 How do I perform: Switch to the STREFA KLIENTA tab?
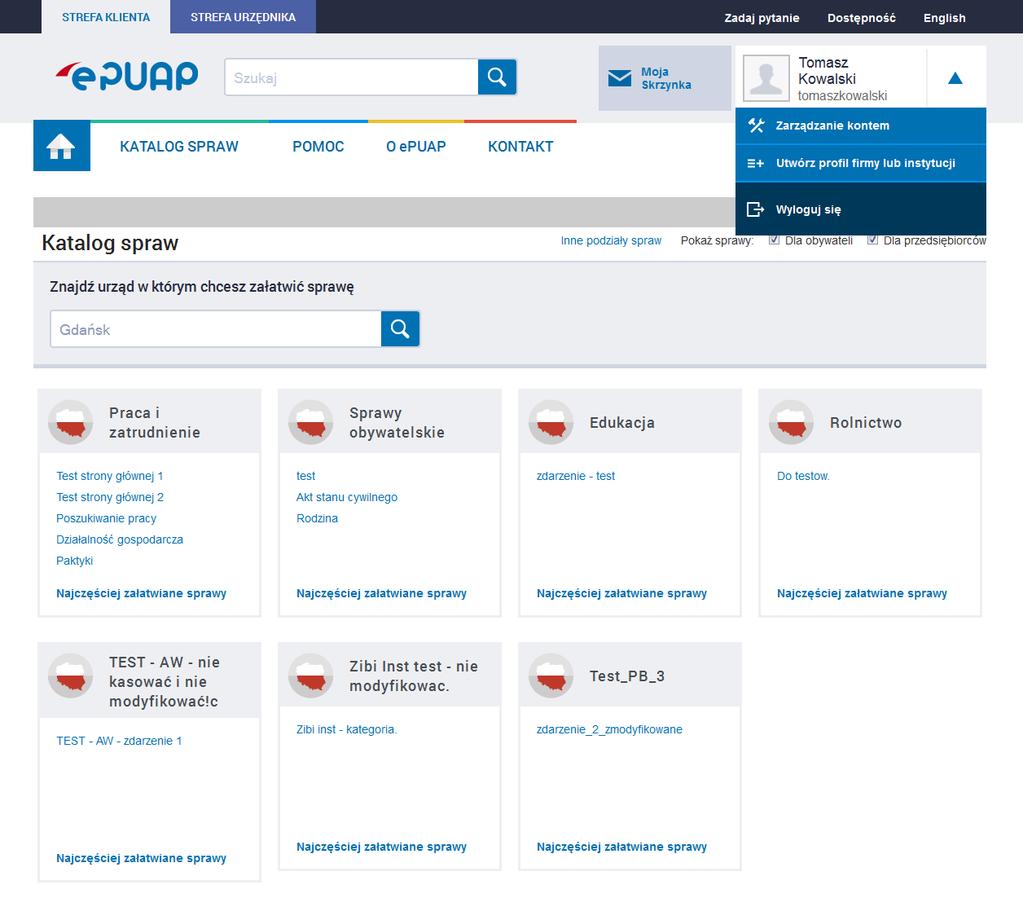click(106, 17)
